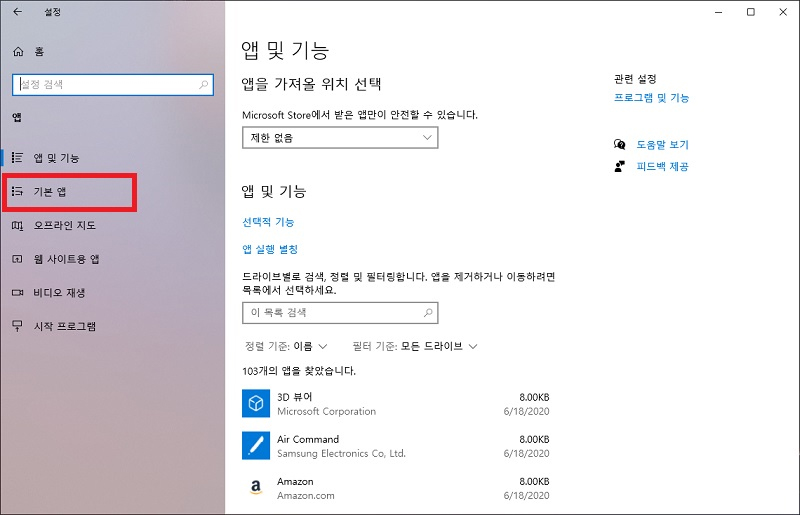Click the 피드백 제공 person icon
The width and height of the screenshot is (800, 515).
[619, 166]
